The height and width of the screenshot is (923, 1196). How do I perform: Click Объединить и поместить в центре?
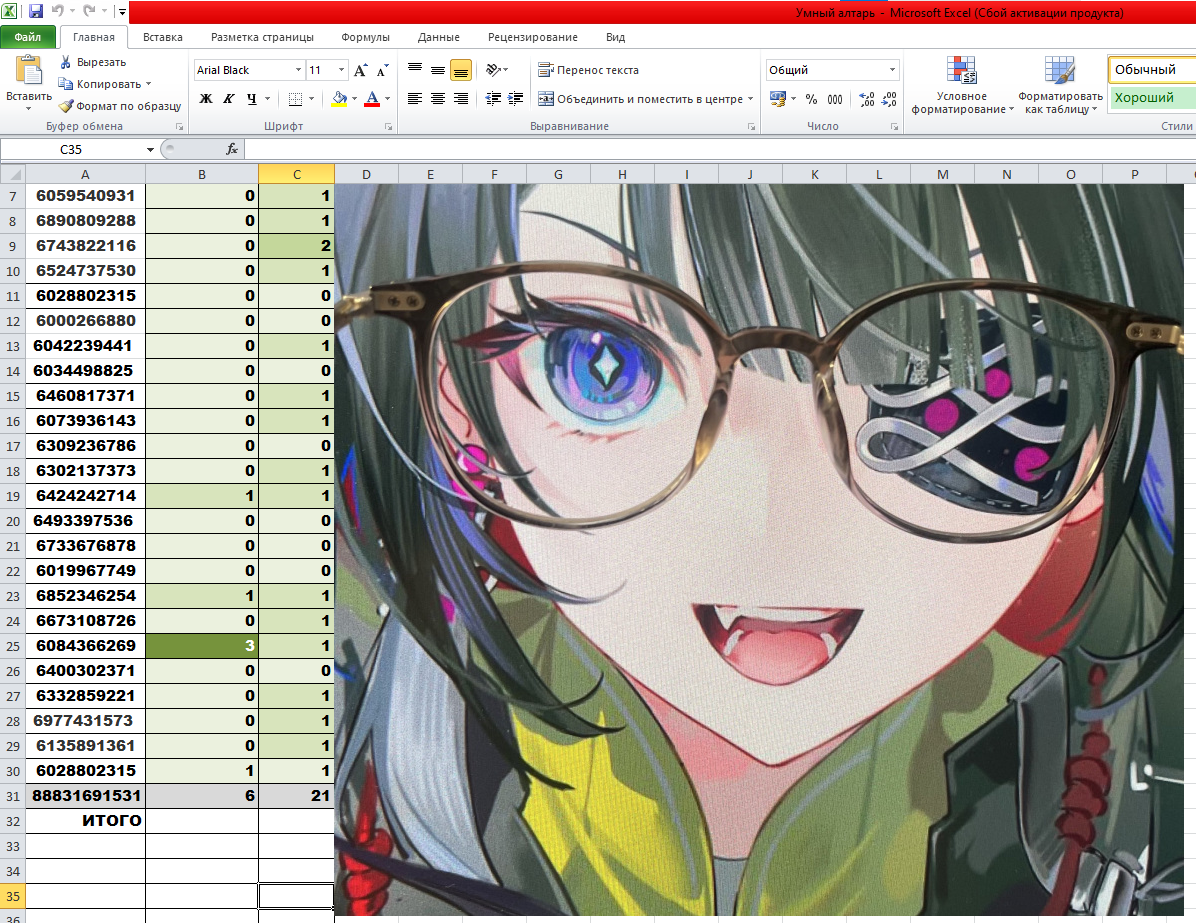[640, 98]
